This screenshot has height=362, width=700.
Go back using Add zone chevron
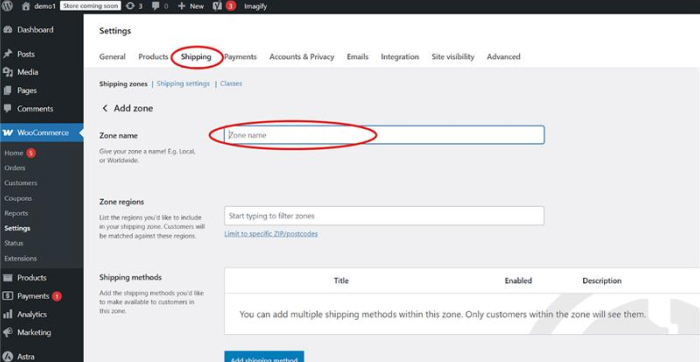pos(105,108)
